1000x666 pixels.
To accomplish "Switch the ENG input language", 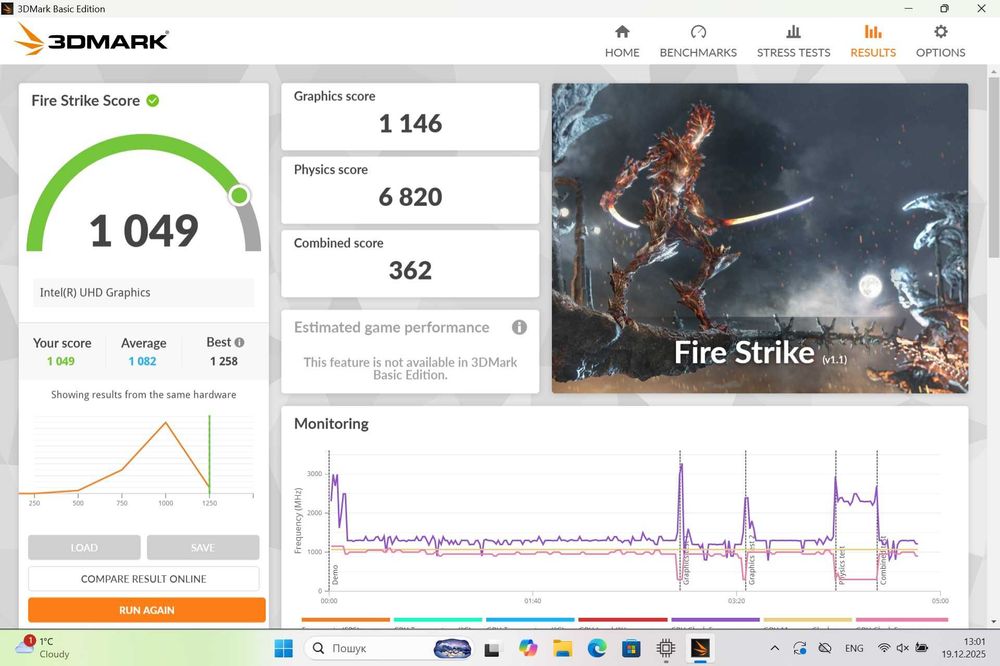I will [854, 648].
